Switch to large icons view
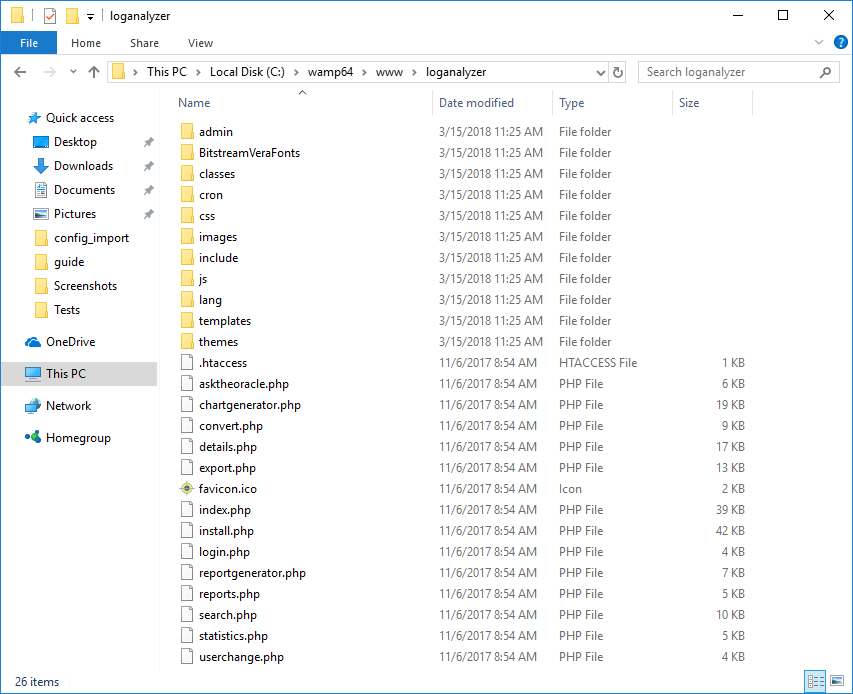This screenshot has width=853, height=694. pos(836,681)
